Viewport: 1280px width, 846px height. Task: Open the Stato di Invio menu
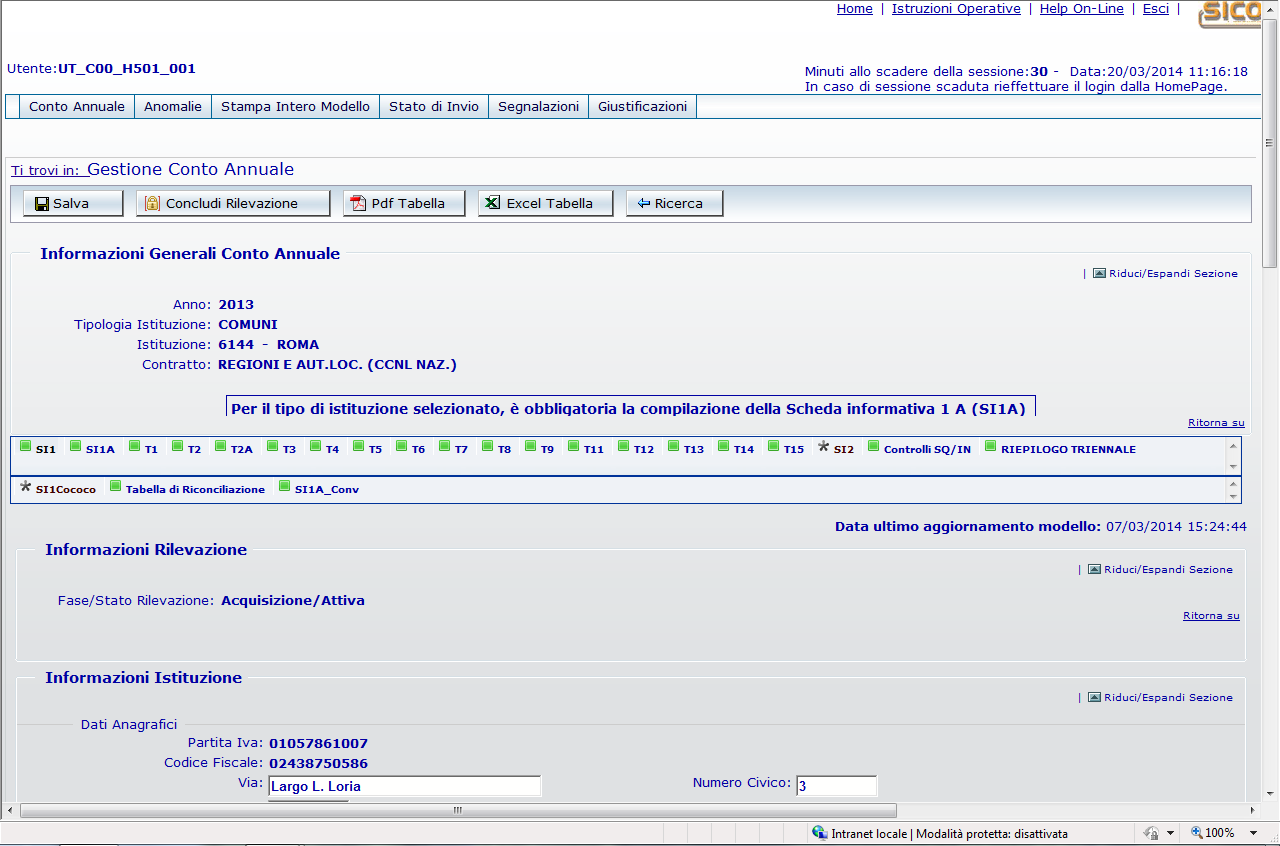[434, 106]
